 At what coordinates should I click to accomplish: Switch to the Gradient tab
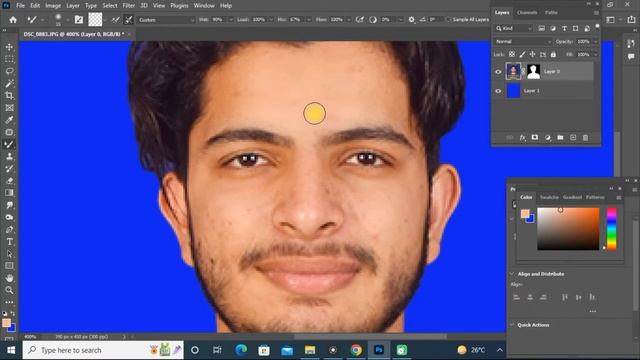tap(572, 197)
